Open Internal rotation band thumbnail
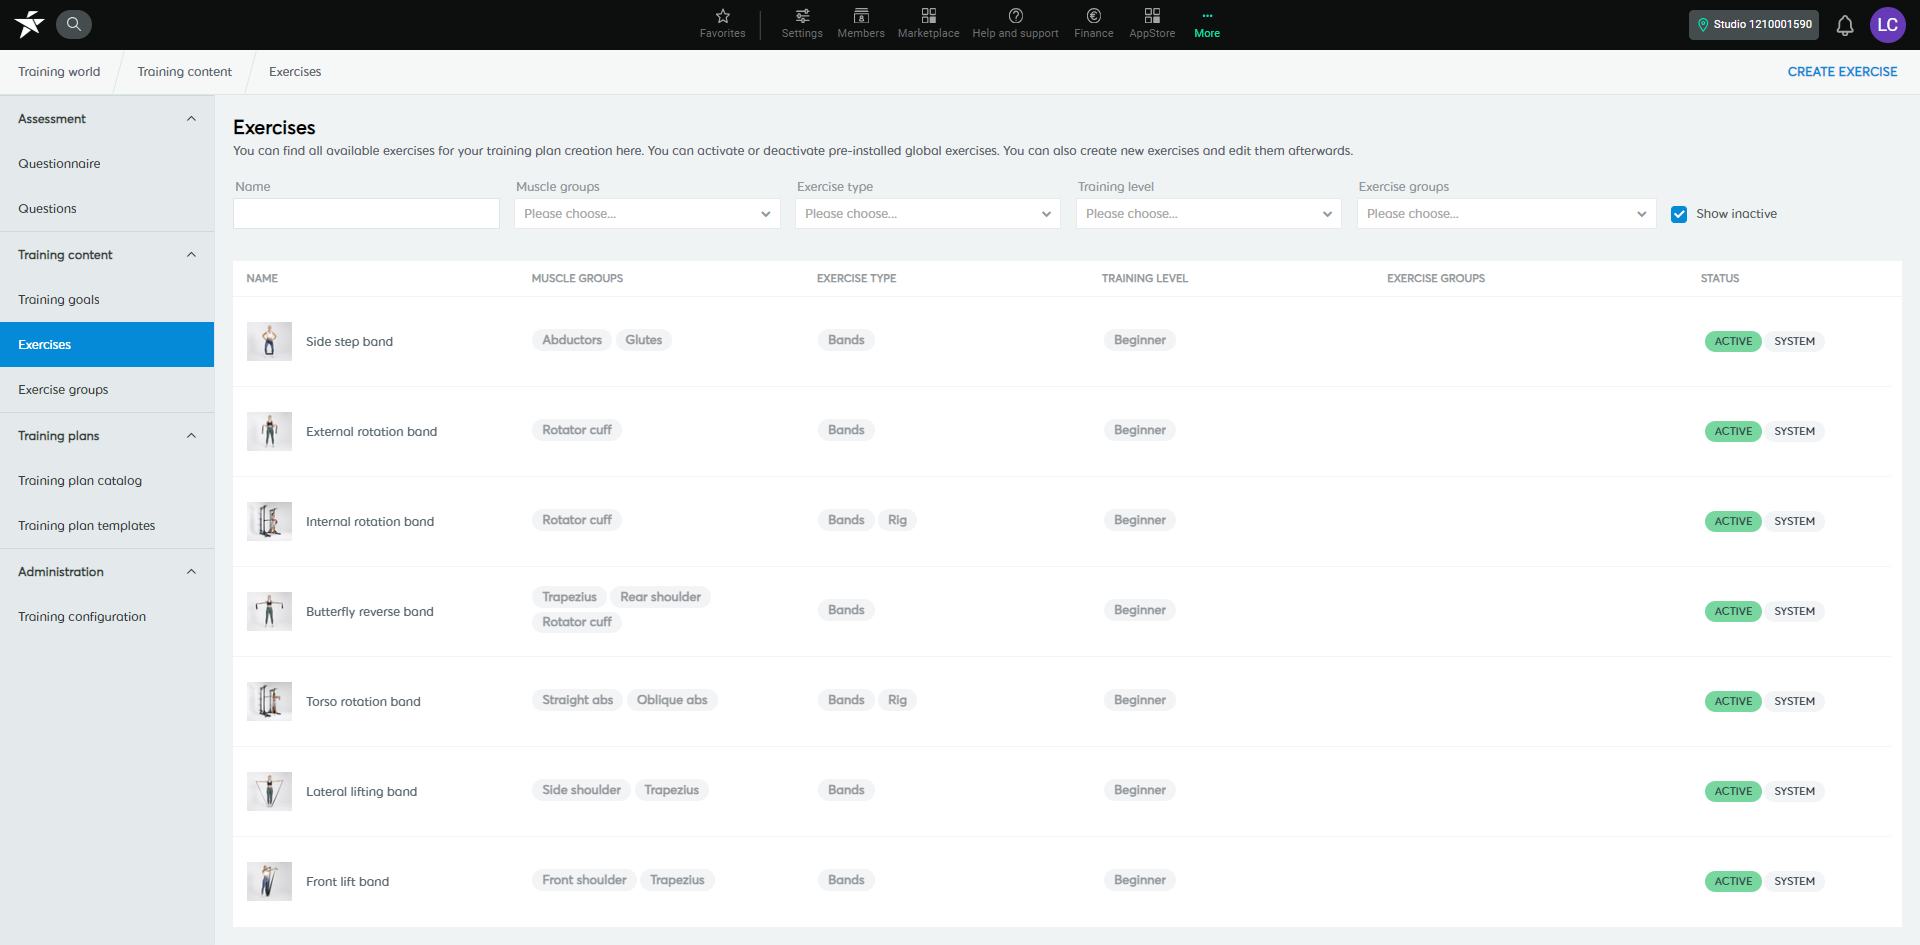Viewport: 1920px width, 945px height. click(269, 521)
